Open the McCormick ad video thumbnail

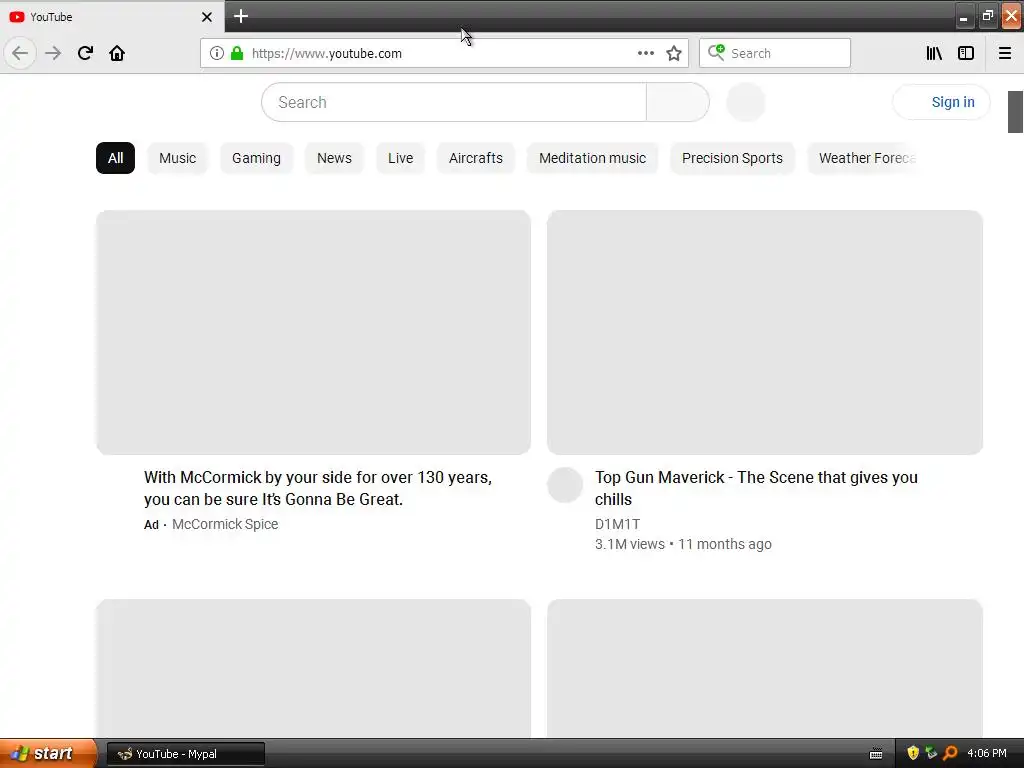click(x=313, y=332)
